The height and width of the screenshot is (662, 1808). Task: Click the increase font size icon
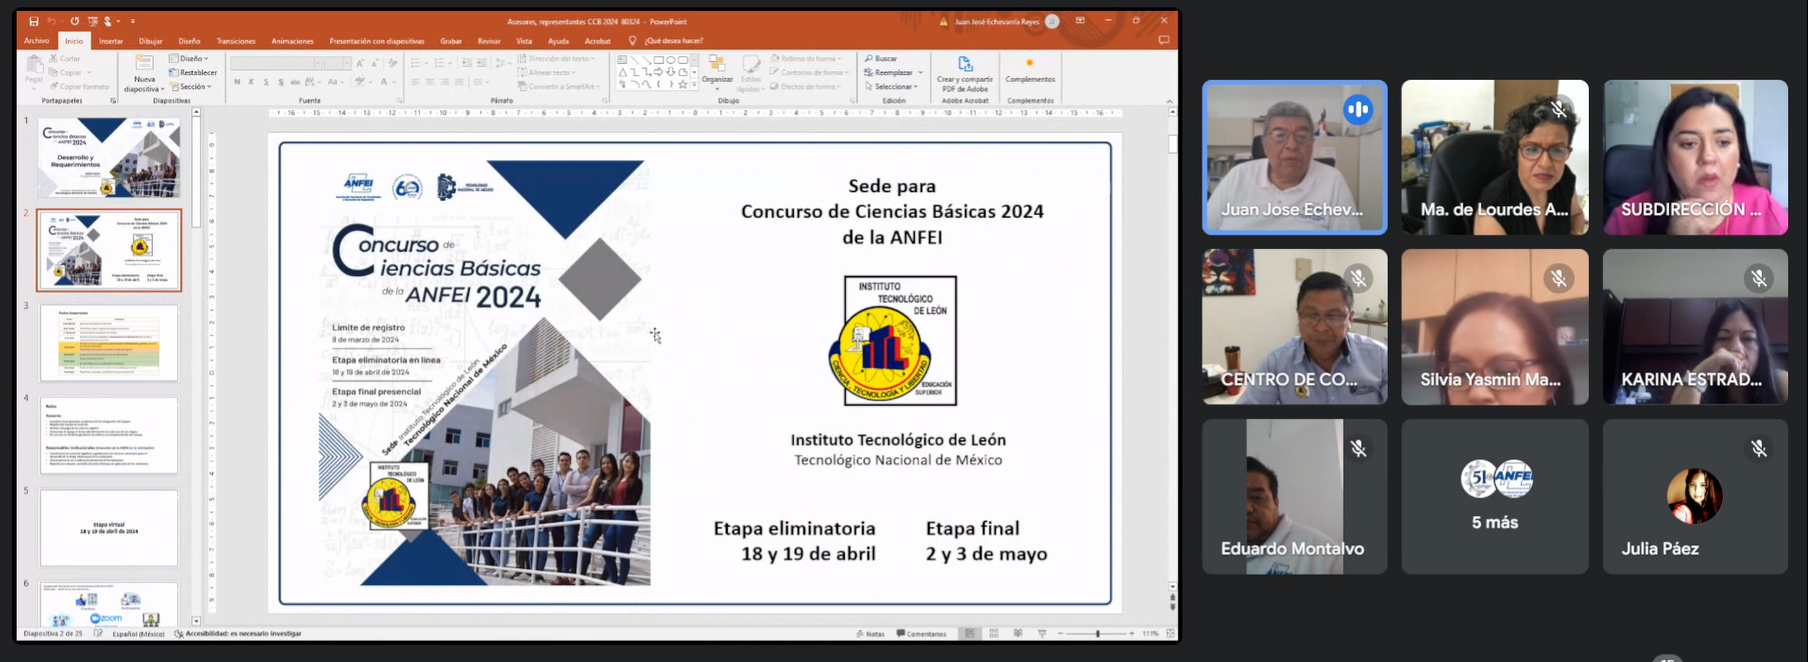click(360, 63)
